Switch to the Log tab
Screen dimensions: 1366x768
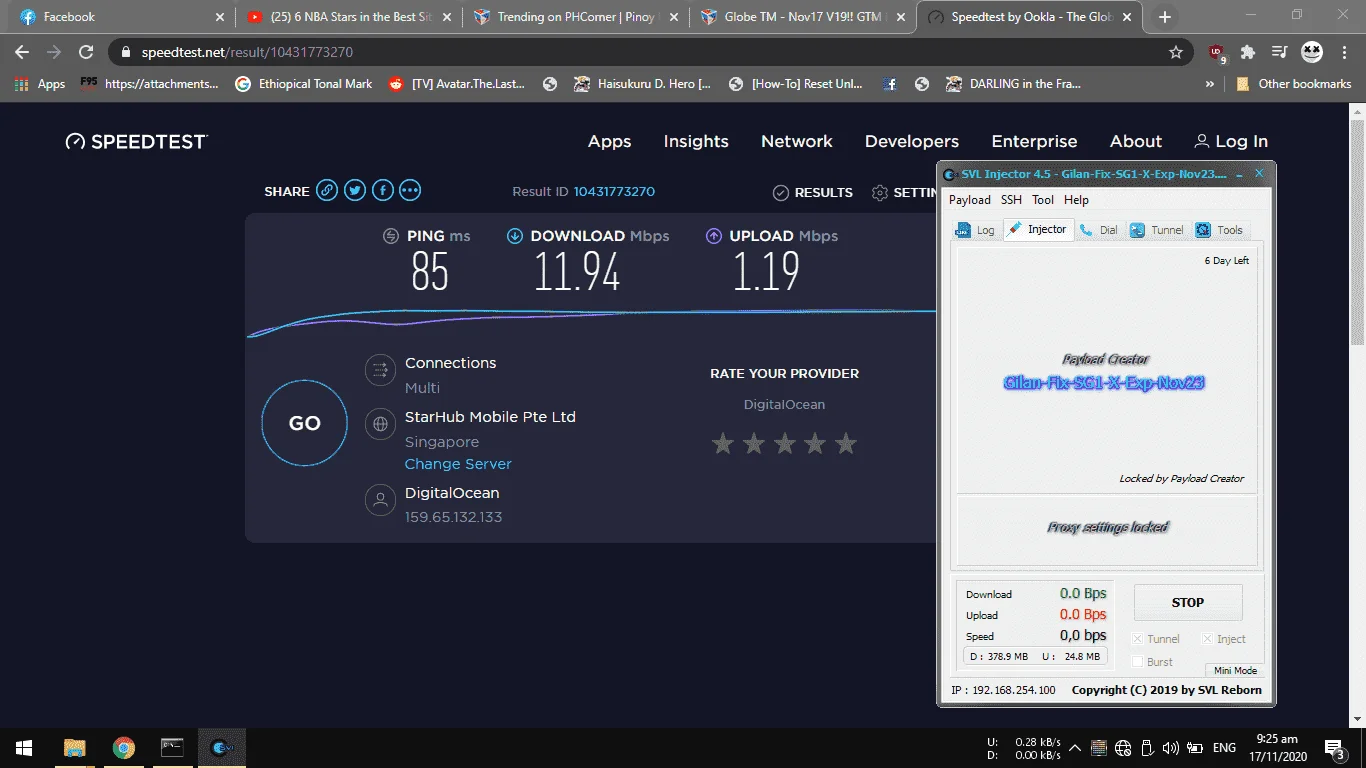[975, 230]
